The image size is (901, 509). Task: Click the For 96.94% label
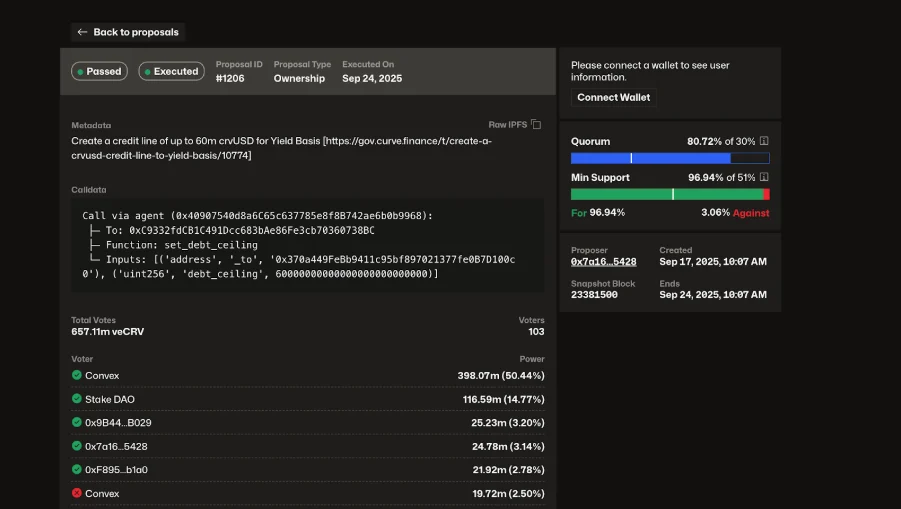598,213
